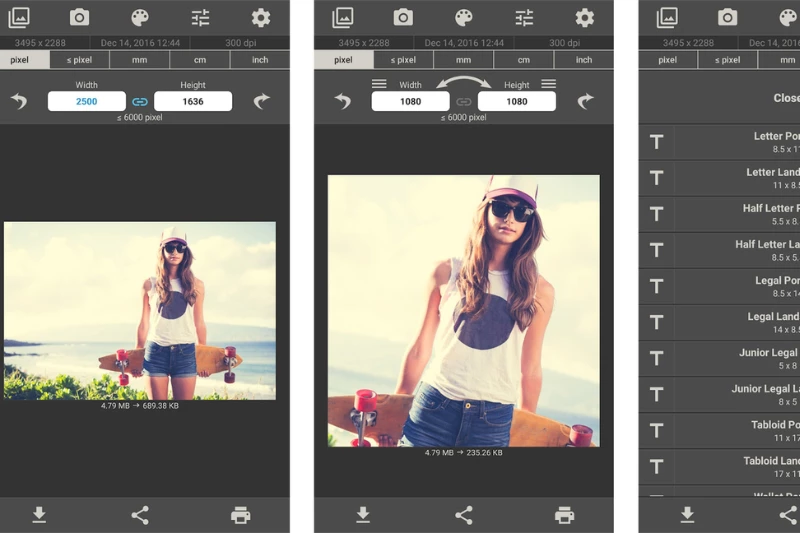
Task: Tap landscape skateboard photo preview in left screen
Action: [140, 311]
